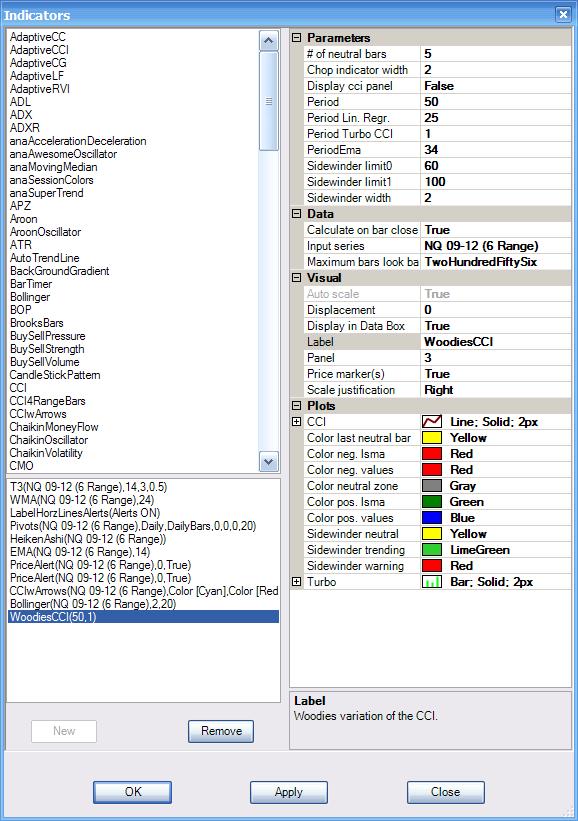Select CMO in the indicator list
Screen dimensions: 578x821
(x=21, y=465)
